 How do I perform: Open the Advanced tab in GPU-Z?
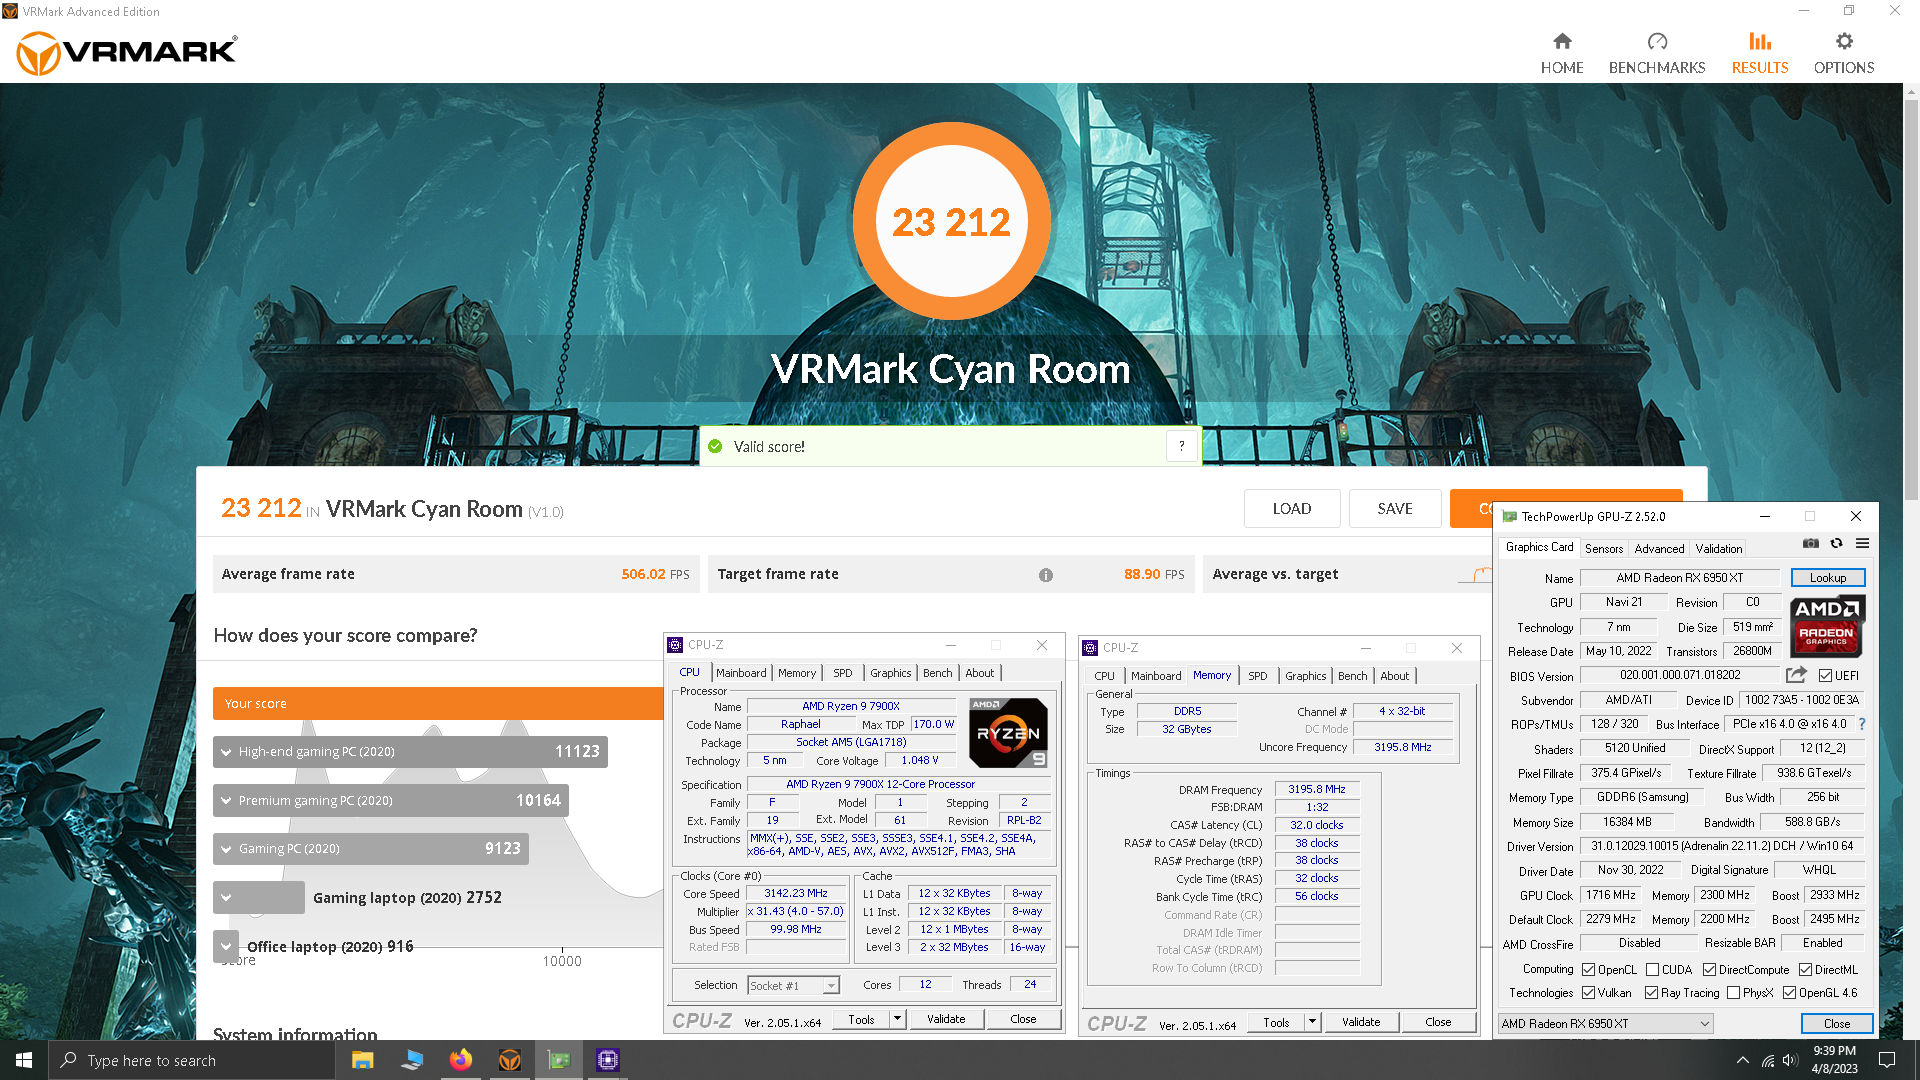click(x=1659, y=549)
